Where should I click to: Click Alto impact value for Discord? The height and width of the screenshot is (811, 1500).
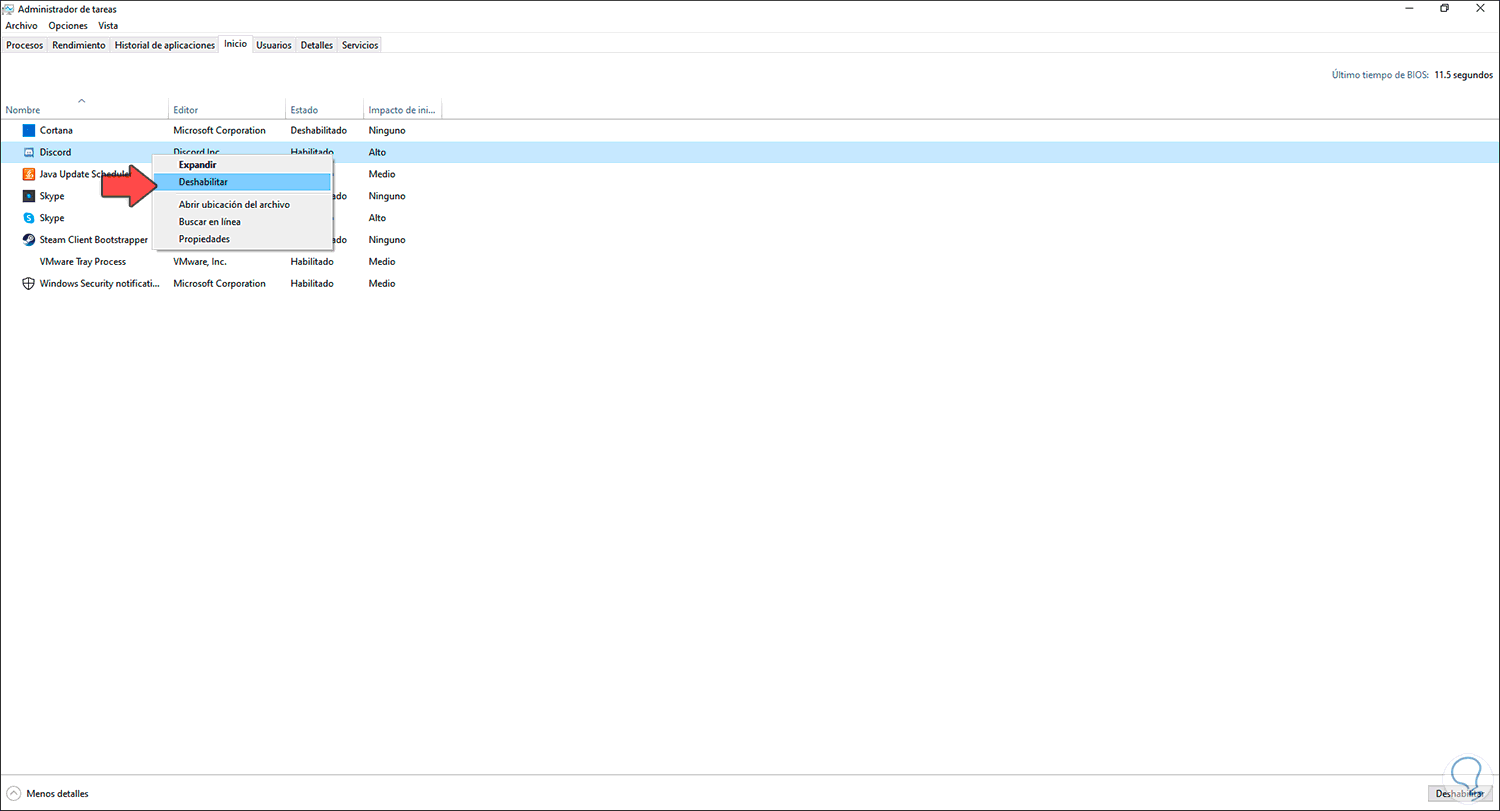(x=377, y=152)
